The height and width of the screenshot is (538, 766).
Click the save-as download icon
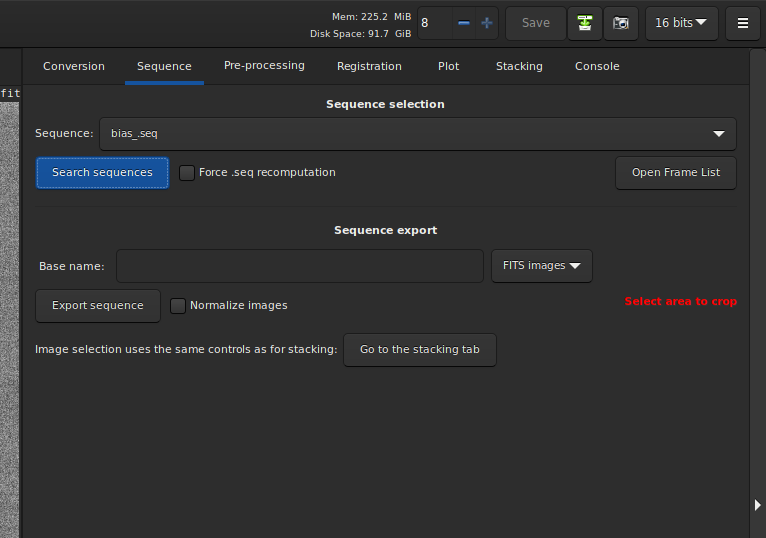click(585, 23)
